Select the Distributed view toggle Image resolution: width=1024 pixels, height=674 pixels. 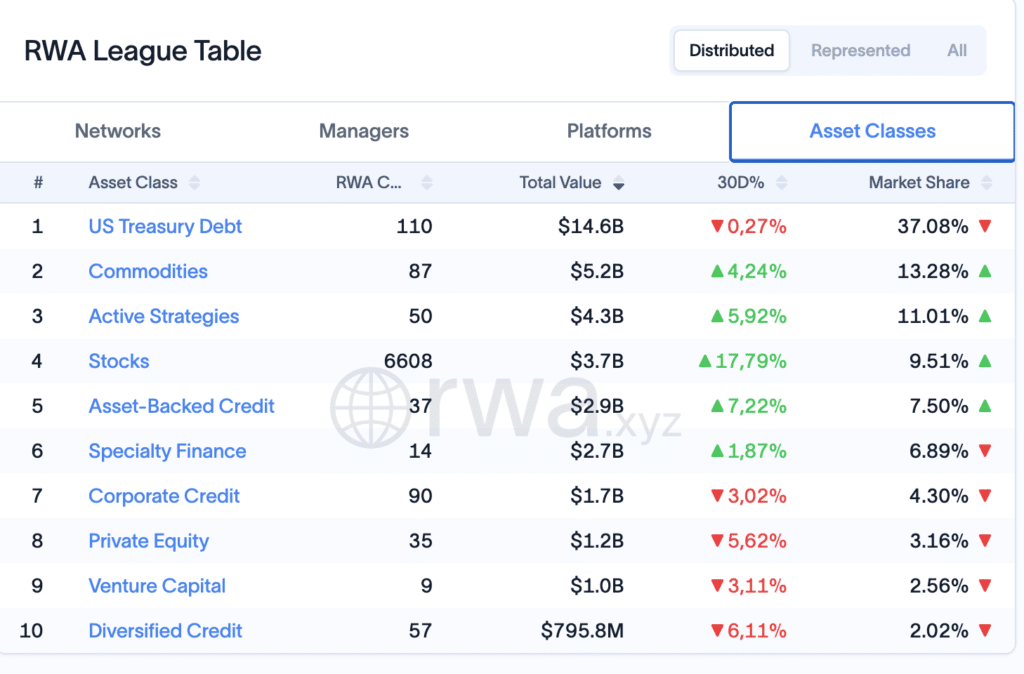click(x=731, y=50)
